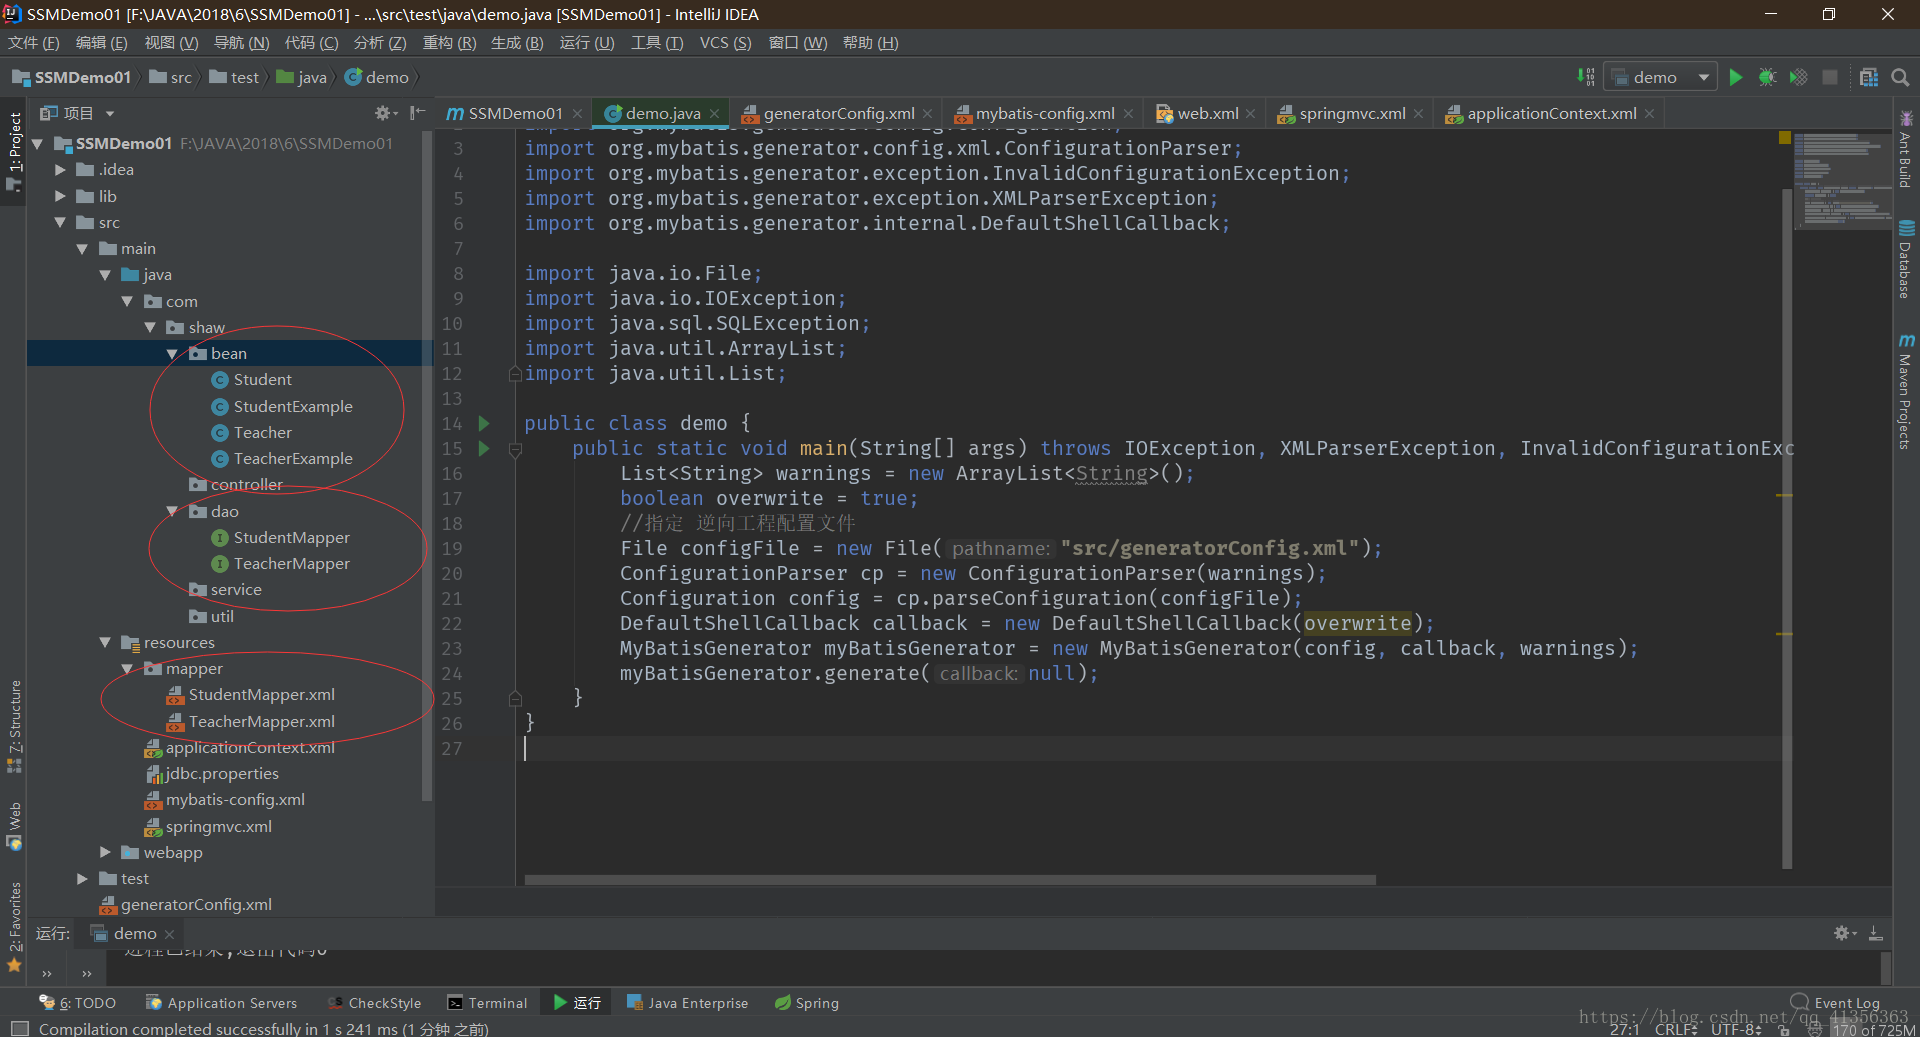Click the horizontal editor scrollbar
The width and height of the screenshot is (1920, 1037).
950,880
